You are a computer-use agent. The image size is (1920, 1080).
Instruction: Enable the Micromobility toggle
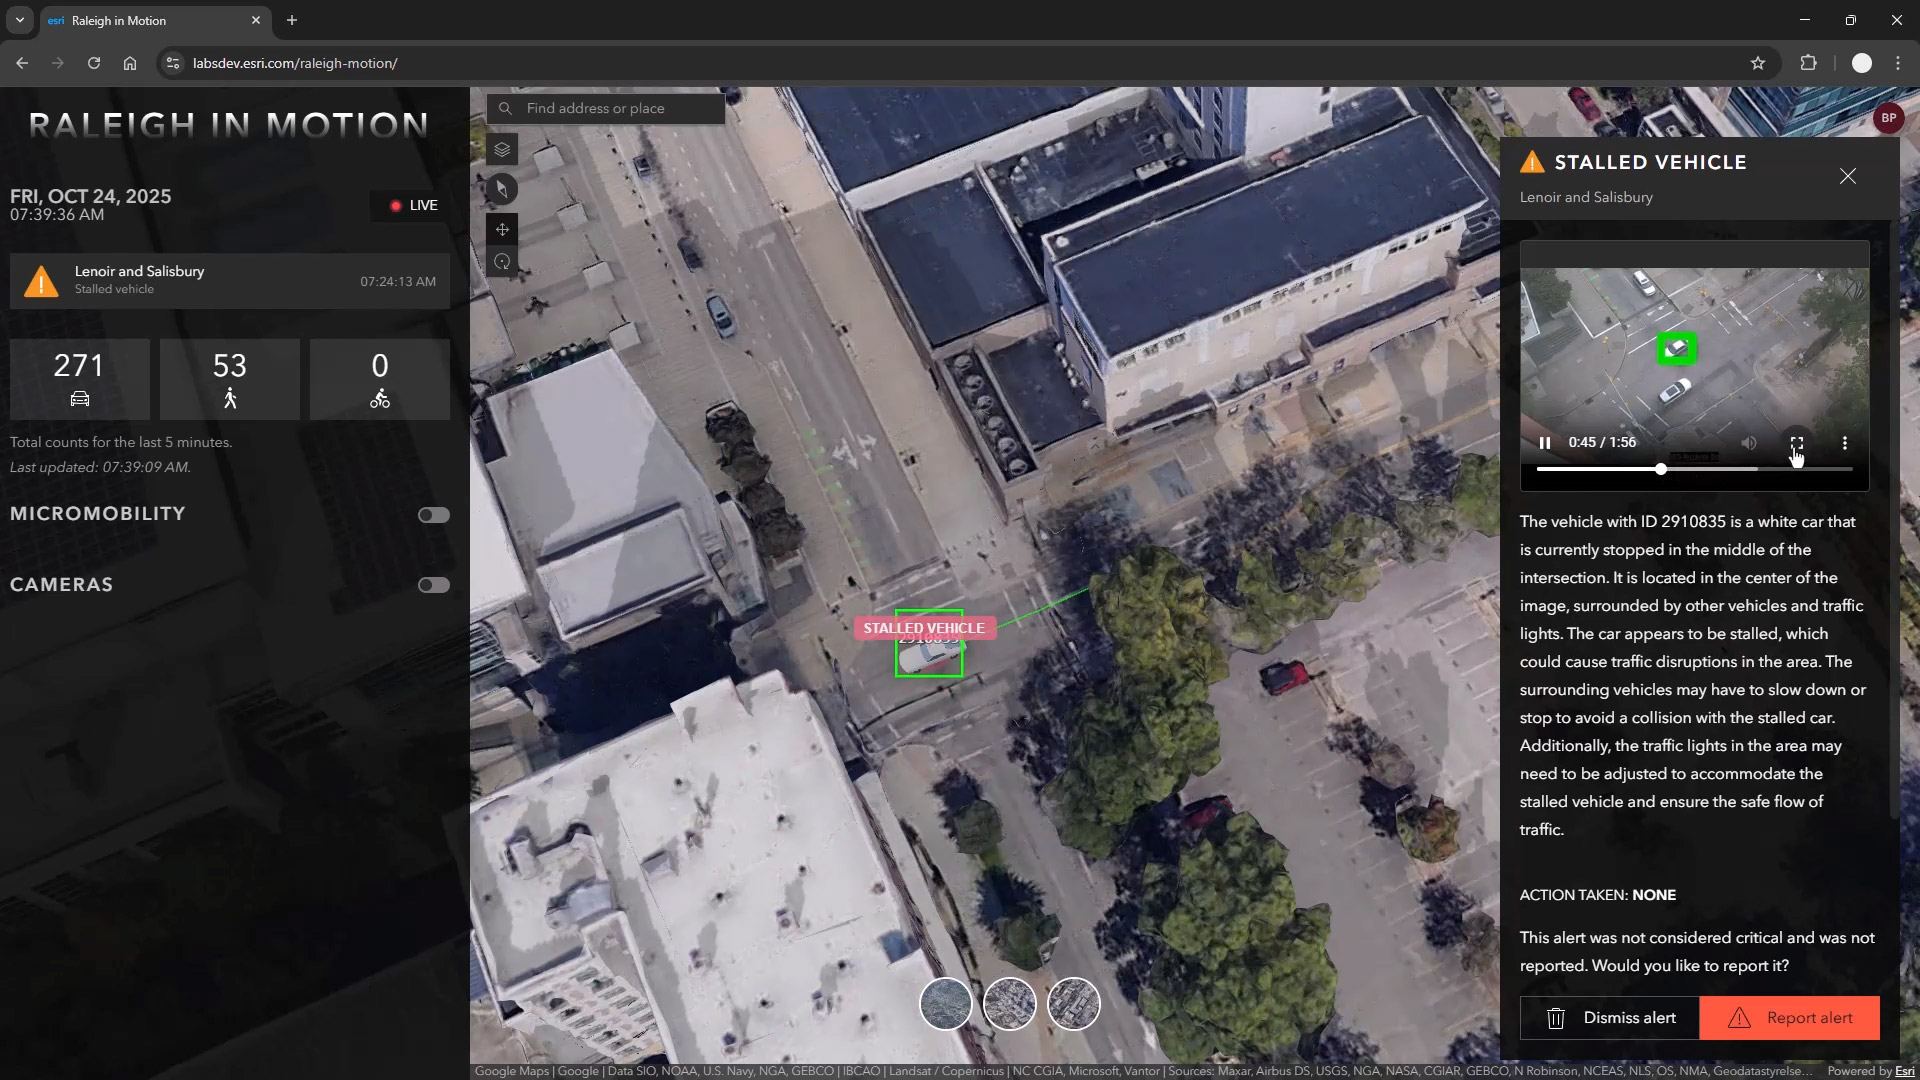click(x=433, y=515)
